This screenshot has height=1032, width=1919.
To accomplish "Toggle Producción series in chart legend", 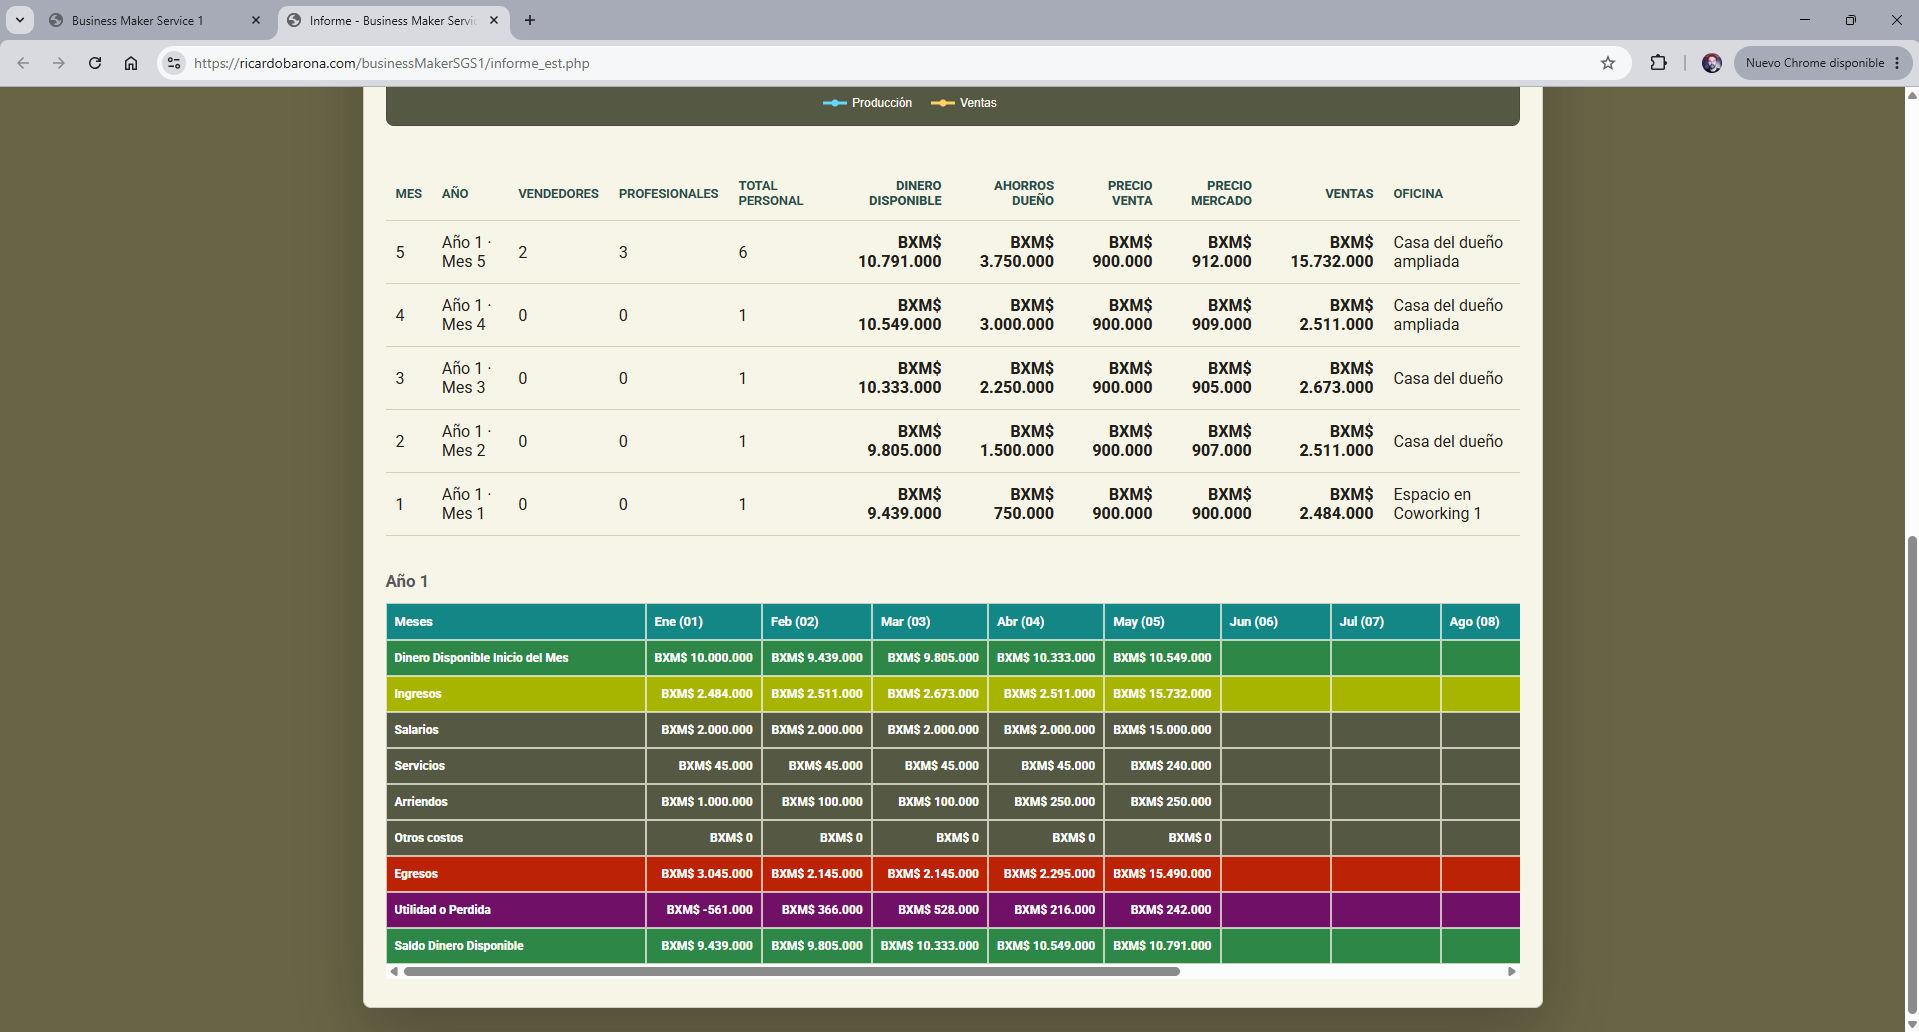I will click(x=867, y=103).
